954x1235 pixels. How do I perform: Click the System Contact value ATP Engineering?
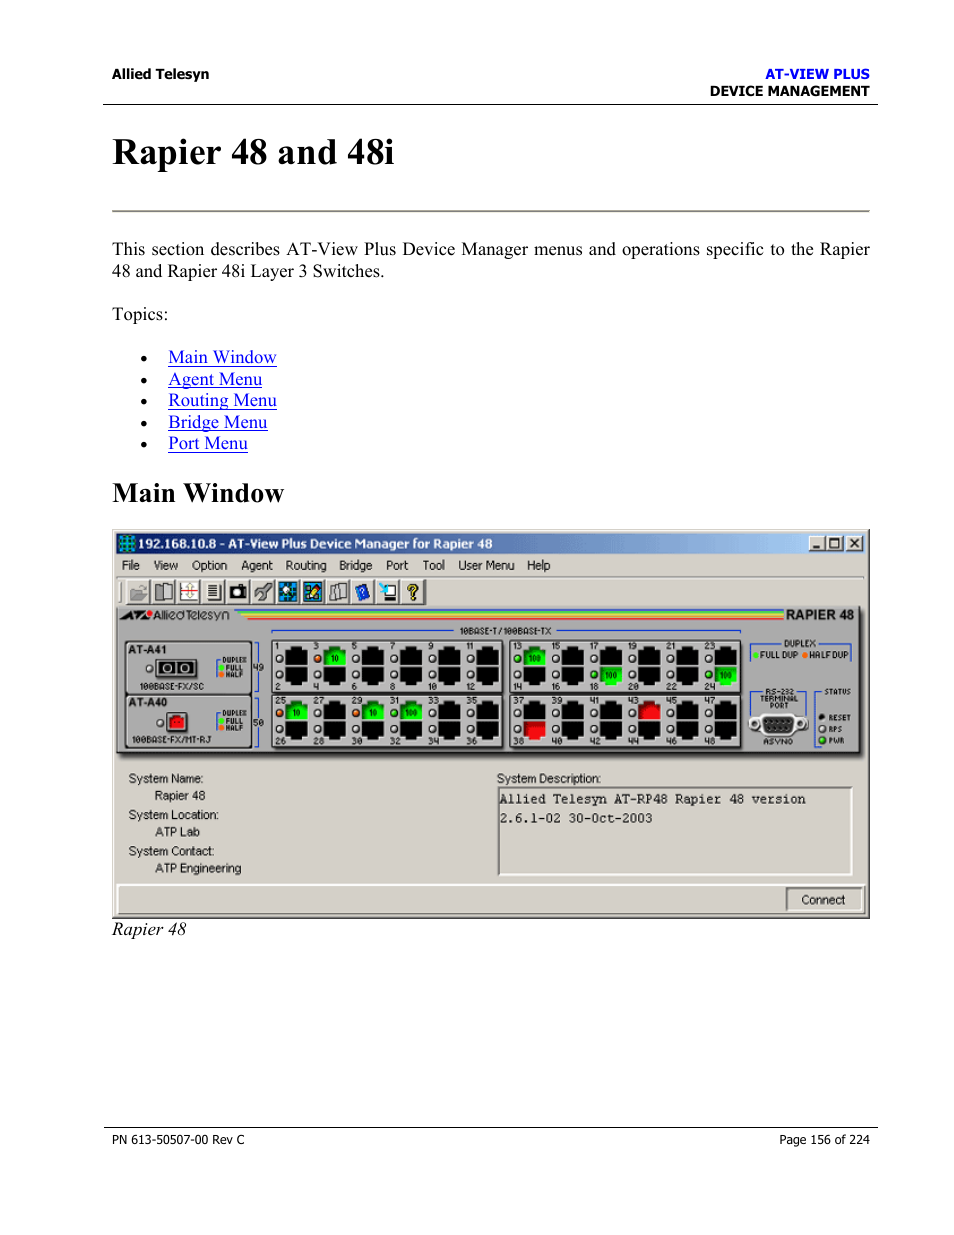click(x=198, y=868)
